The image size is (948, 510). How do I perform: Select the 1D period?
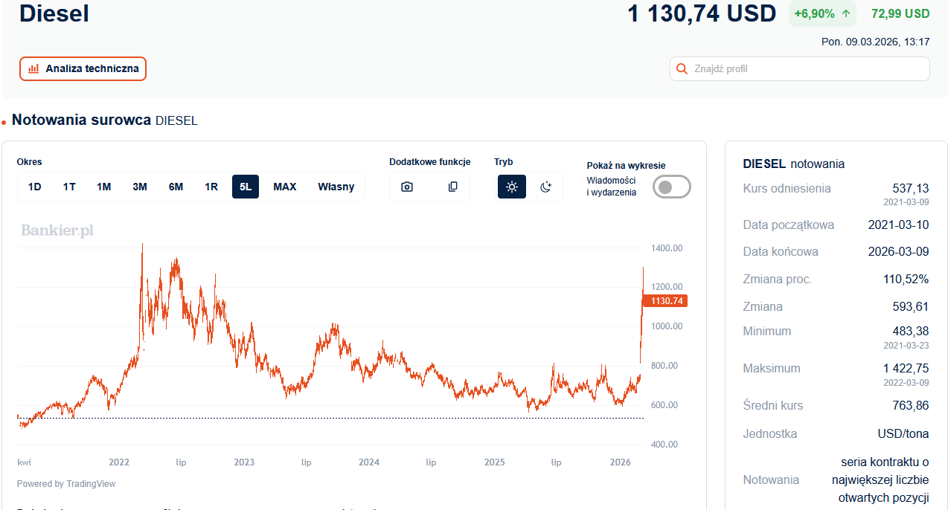point(34,187)
